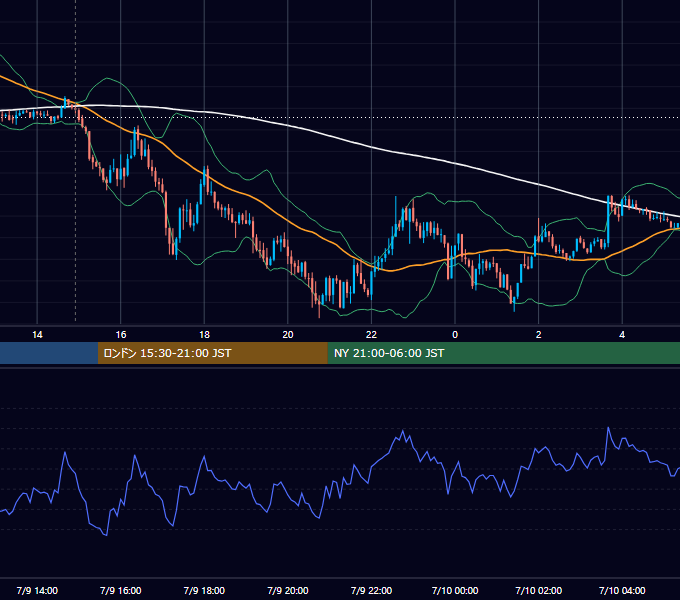Click hour 0 on the upper axis

tap(455, 335)
